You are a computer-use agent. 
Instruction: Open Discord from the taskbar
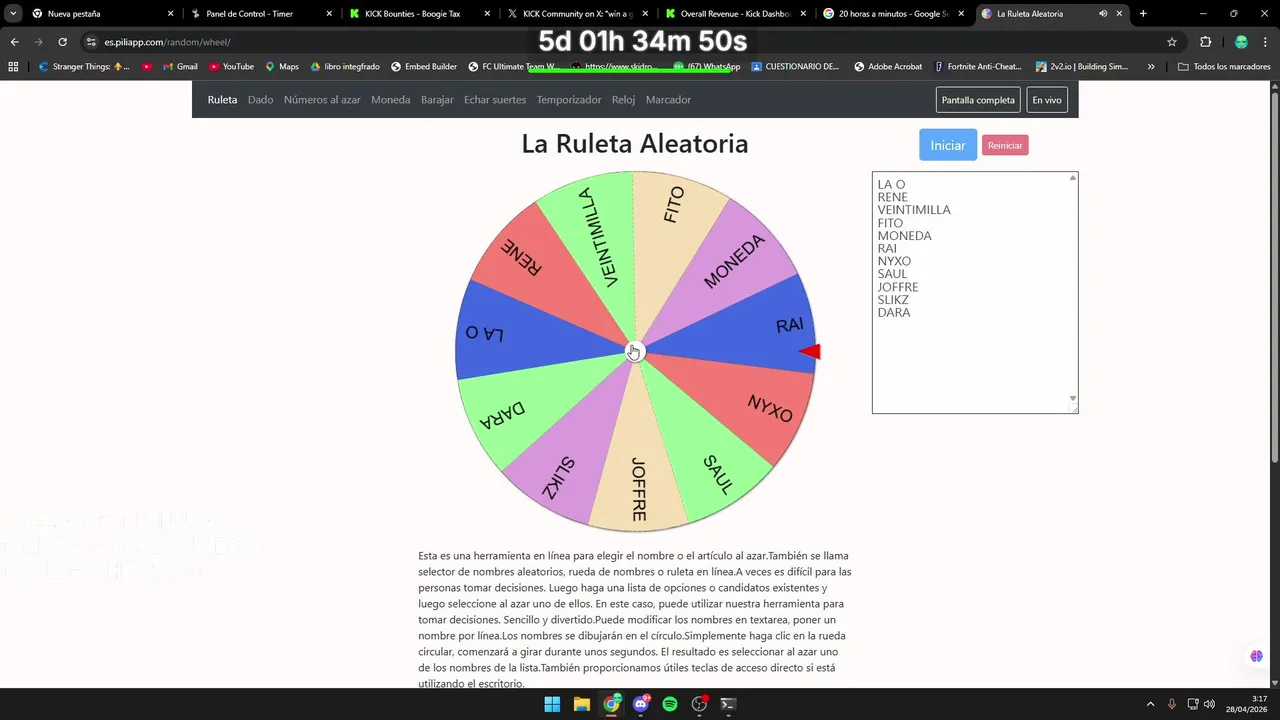pos(641,704)
